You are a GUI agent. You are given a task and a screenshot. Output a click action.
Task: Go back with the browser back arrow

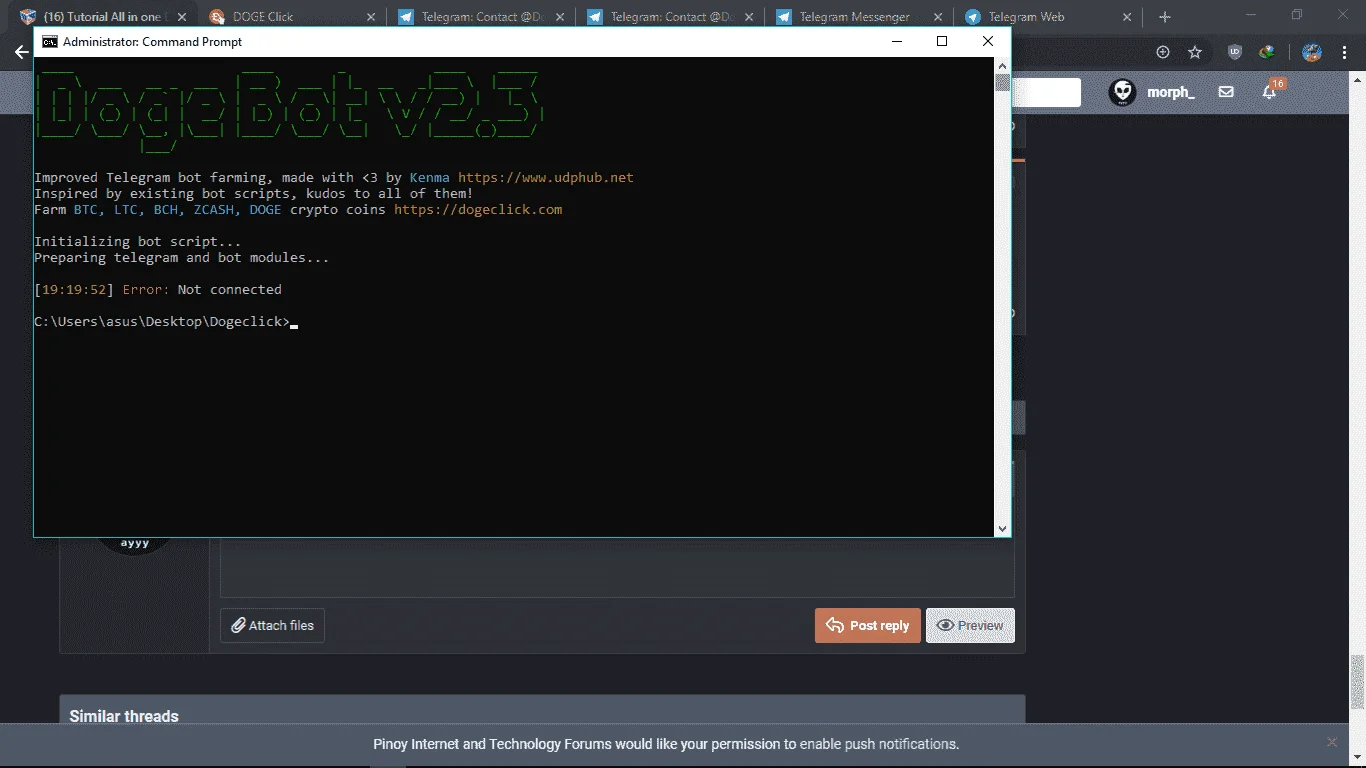[22, 52]
